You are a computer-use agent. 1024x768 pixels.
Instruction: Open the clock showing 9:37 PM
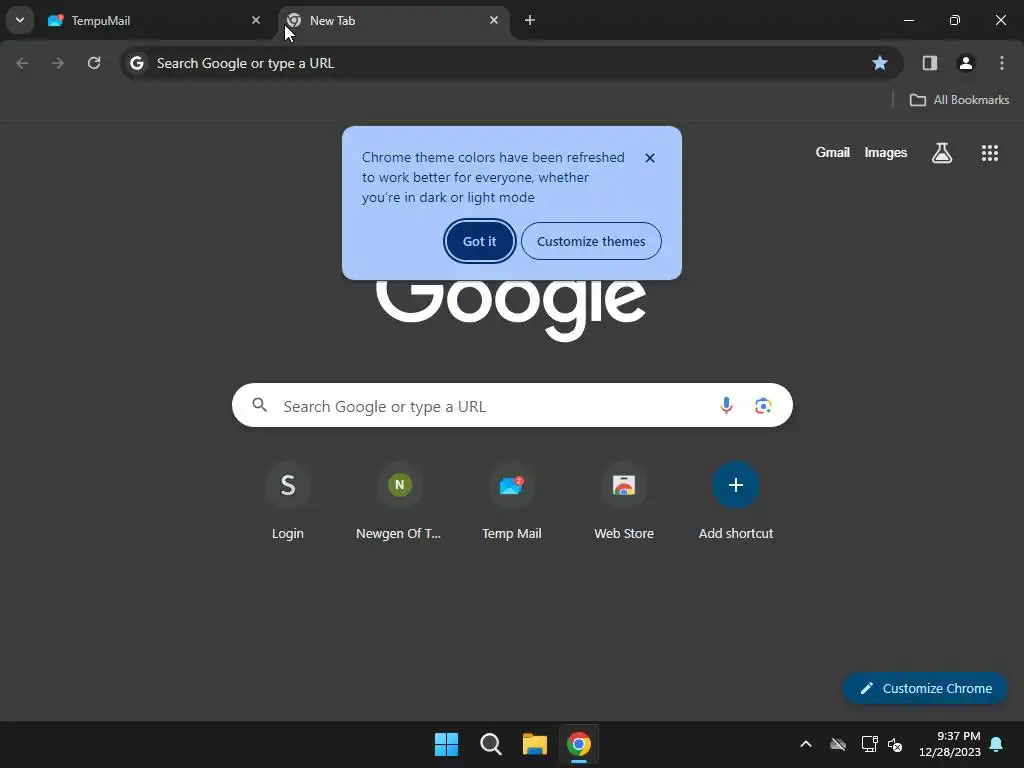(x=950, y=744)
